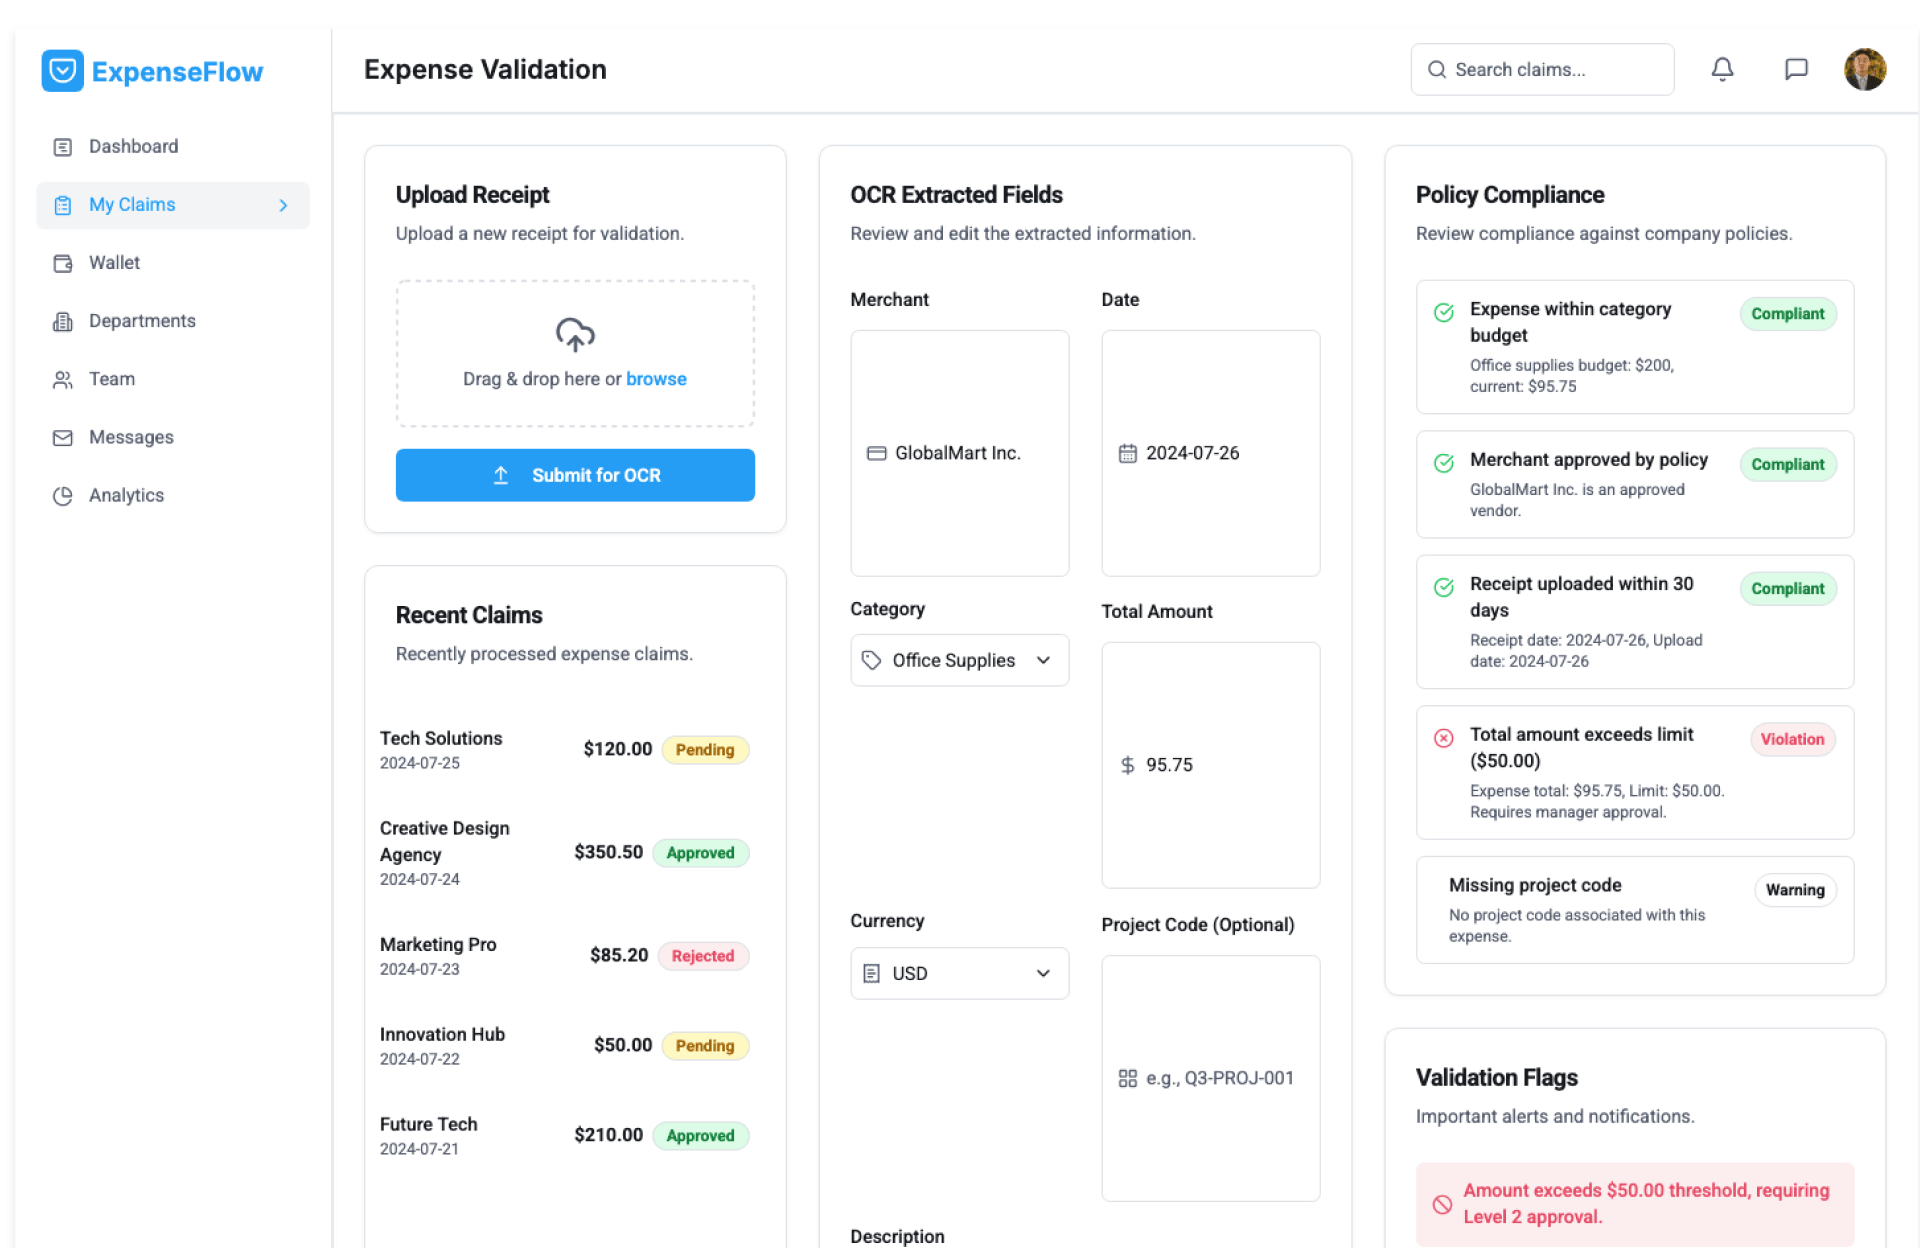
Task: Open user profile avatar
Action: pos(1864,69)
